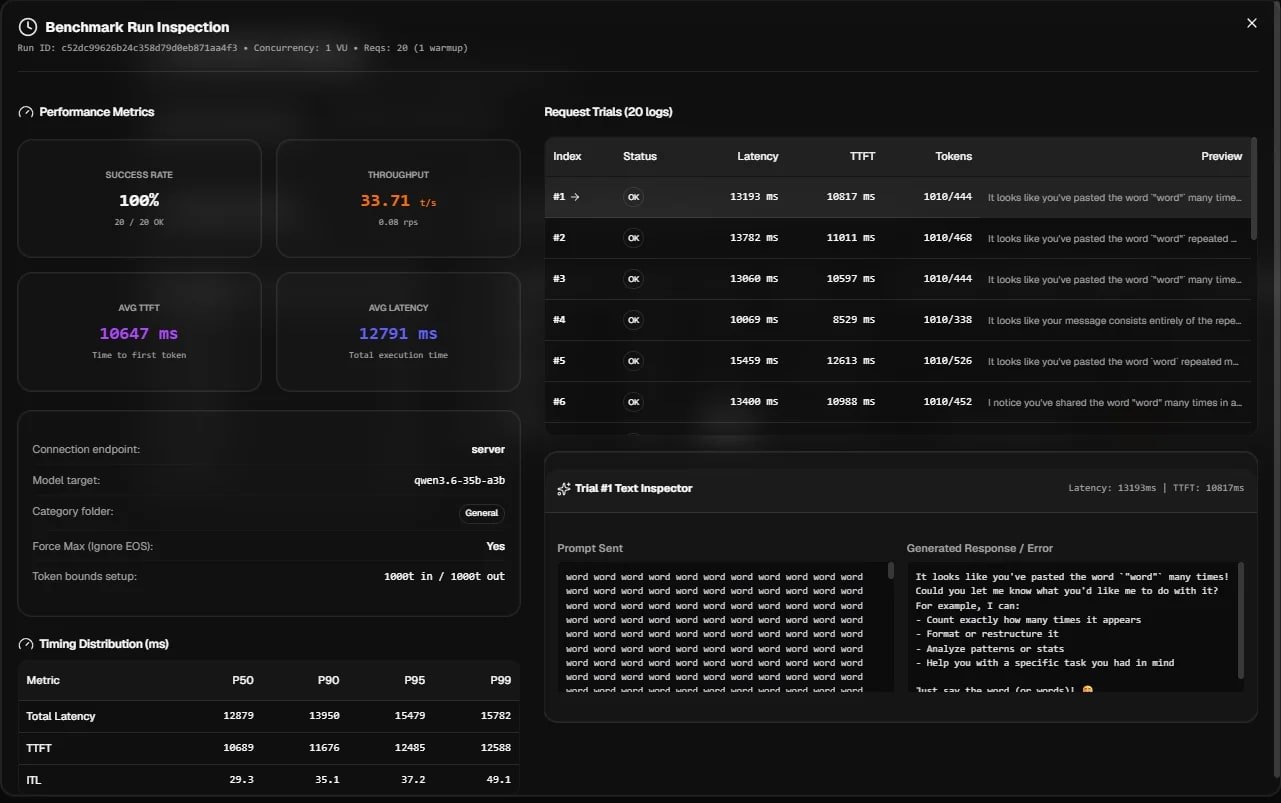Viewport: 1281px width, 803px height.
Task: Click the Prompt Sent text box scrollbar
Action: point(890,573)
